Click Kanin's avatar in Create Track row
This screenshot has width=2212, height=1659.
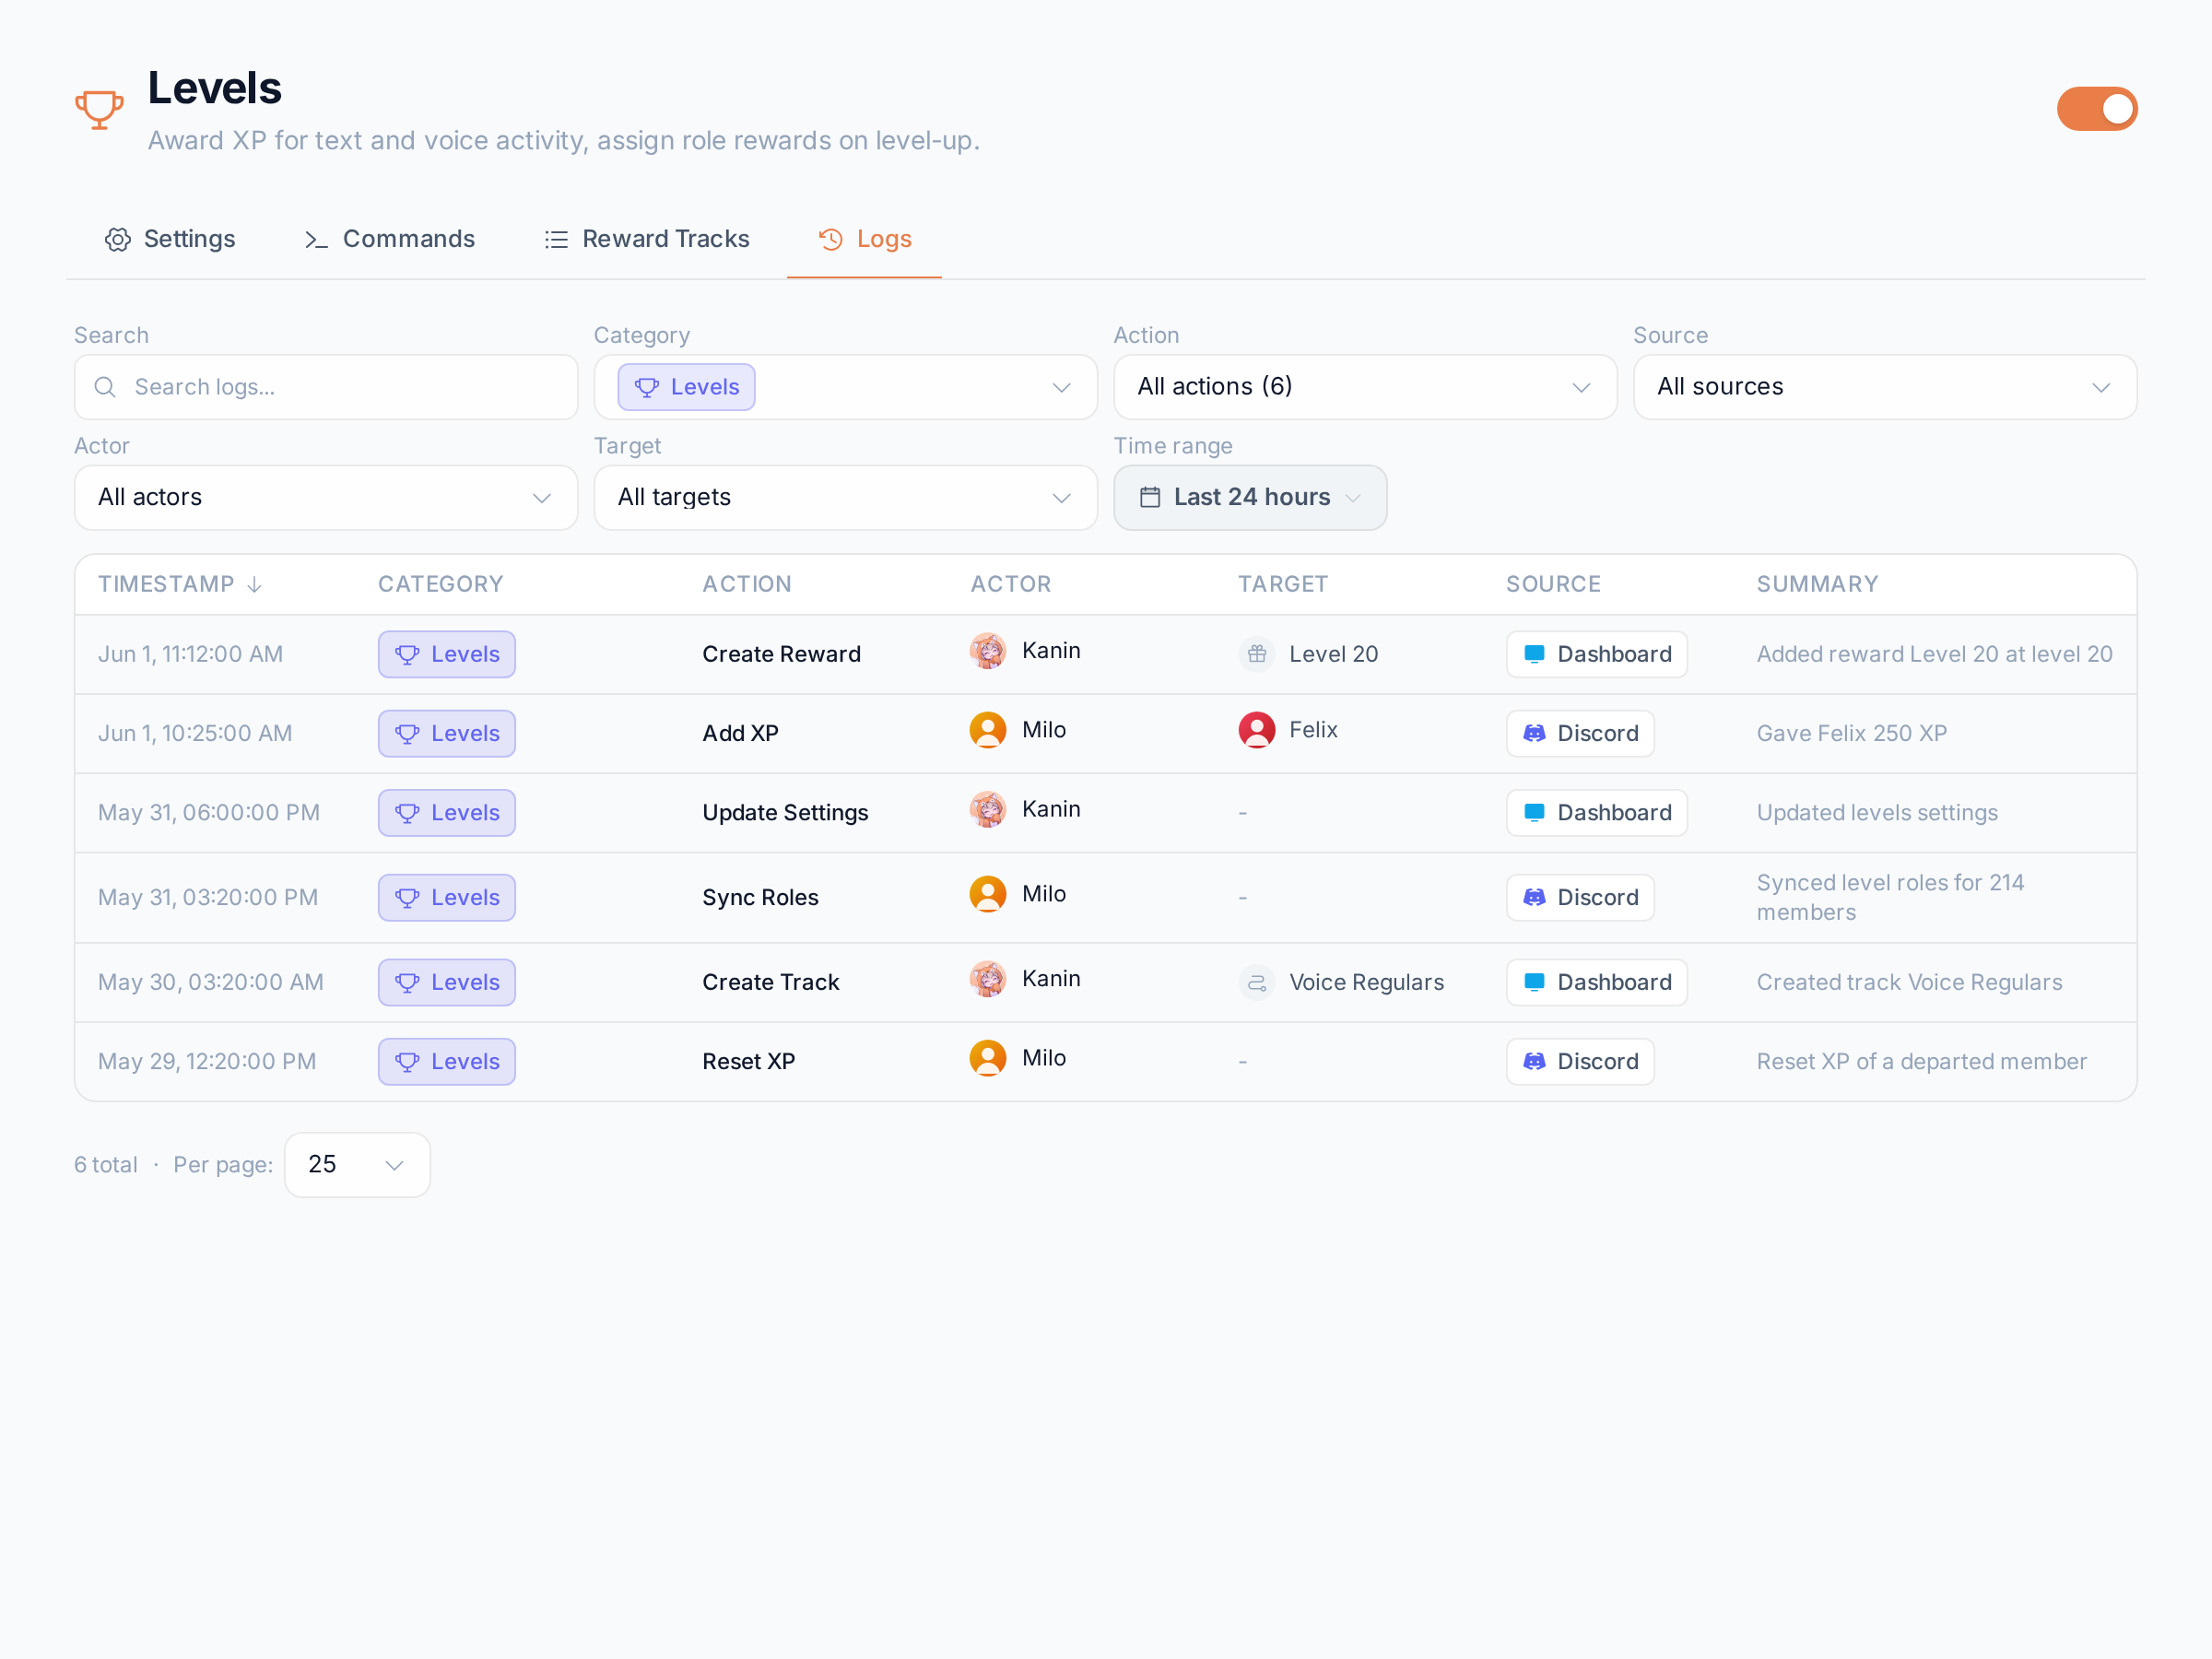988,979
